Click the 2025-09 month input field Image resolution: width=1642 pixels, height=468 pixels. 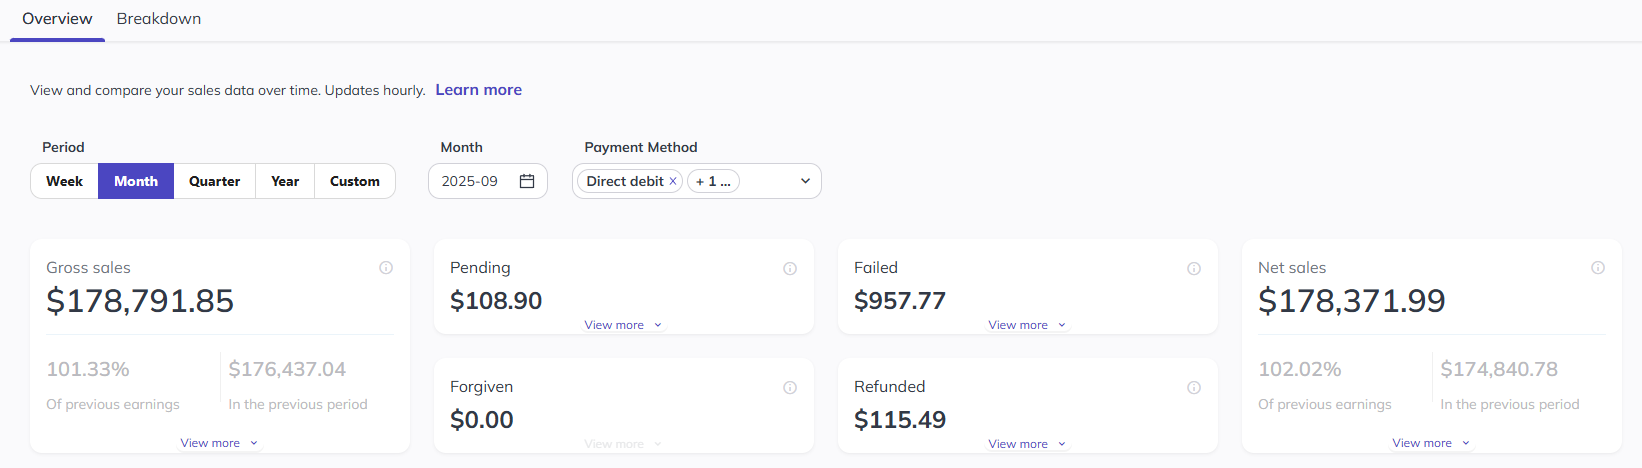(x=488, y=181)
